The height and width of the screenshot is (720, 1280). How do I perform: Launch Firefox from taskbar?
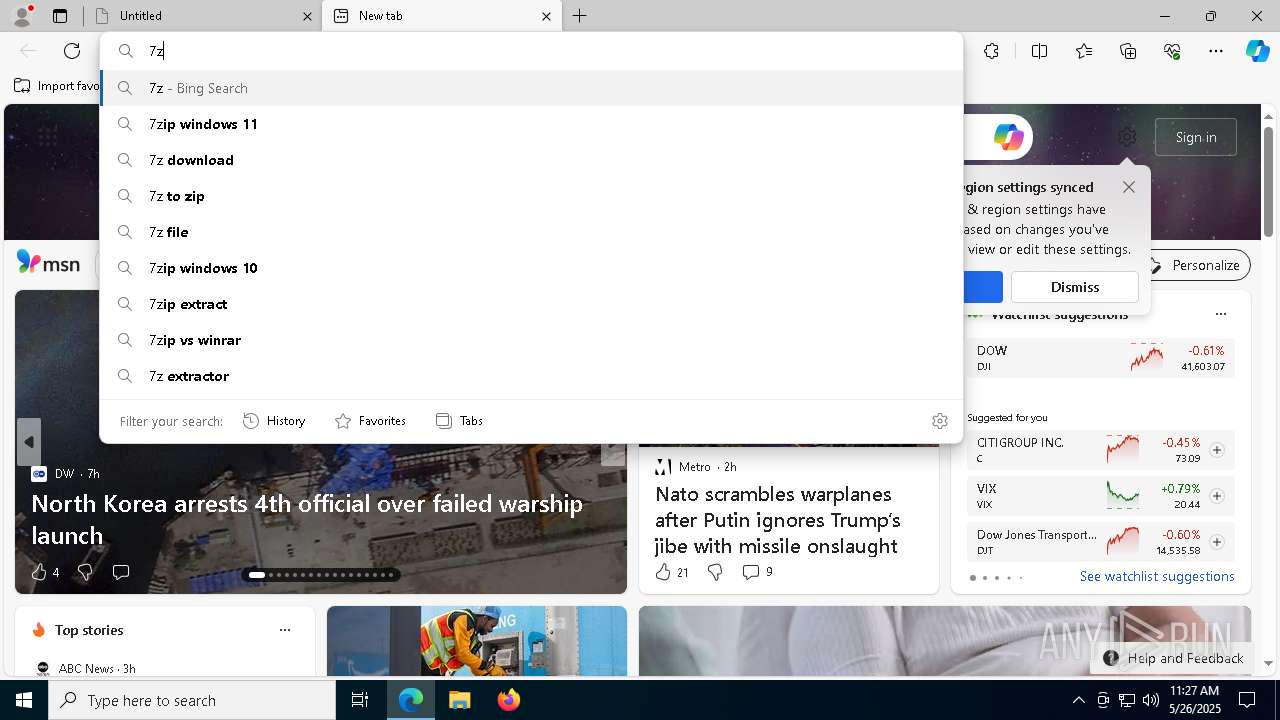click(508, 700)
